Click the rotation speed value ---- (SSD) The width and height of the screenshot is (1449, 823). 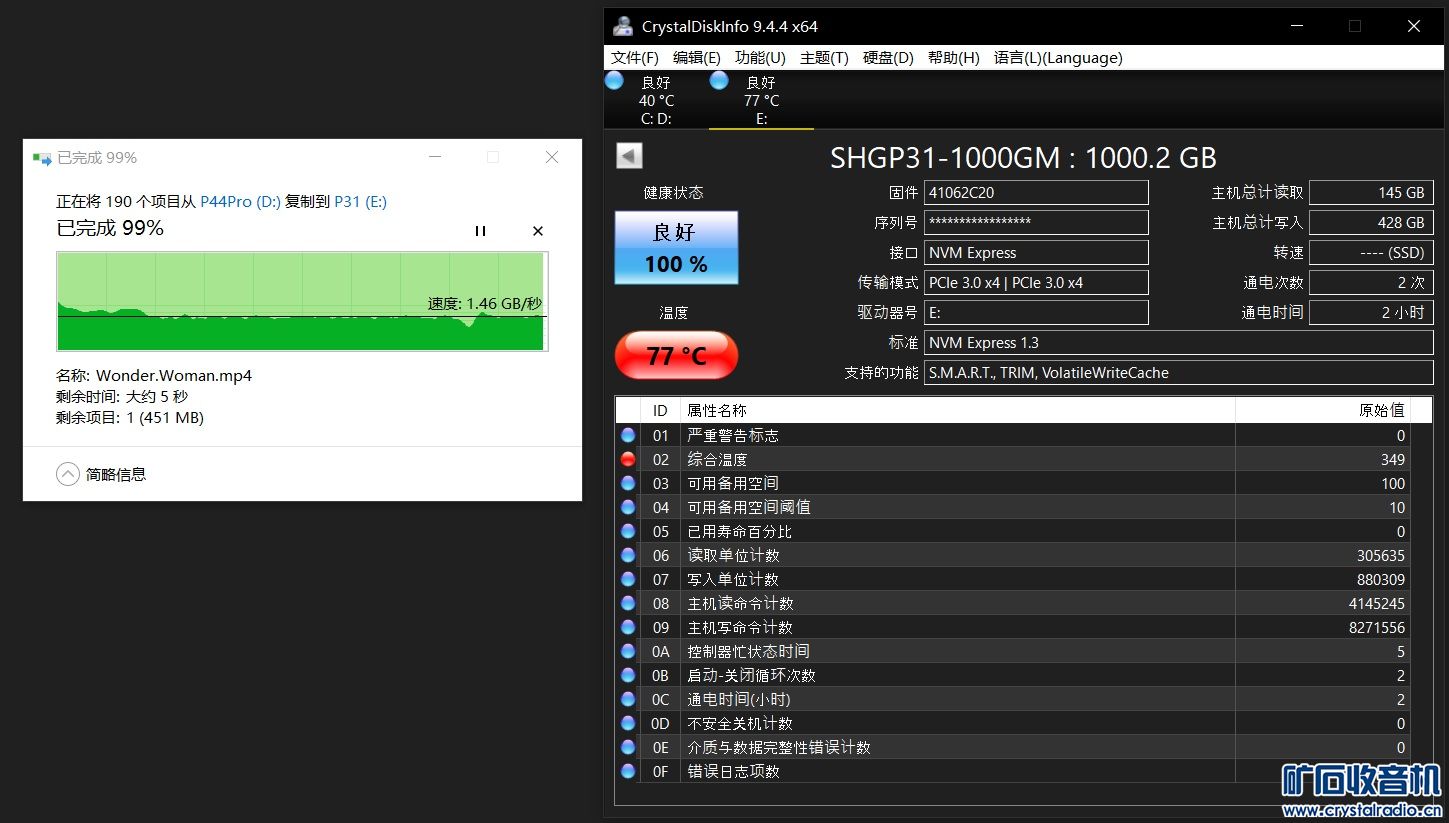[x=1371, y=253]
